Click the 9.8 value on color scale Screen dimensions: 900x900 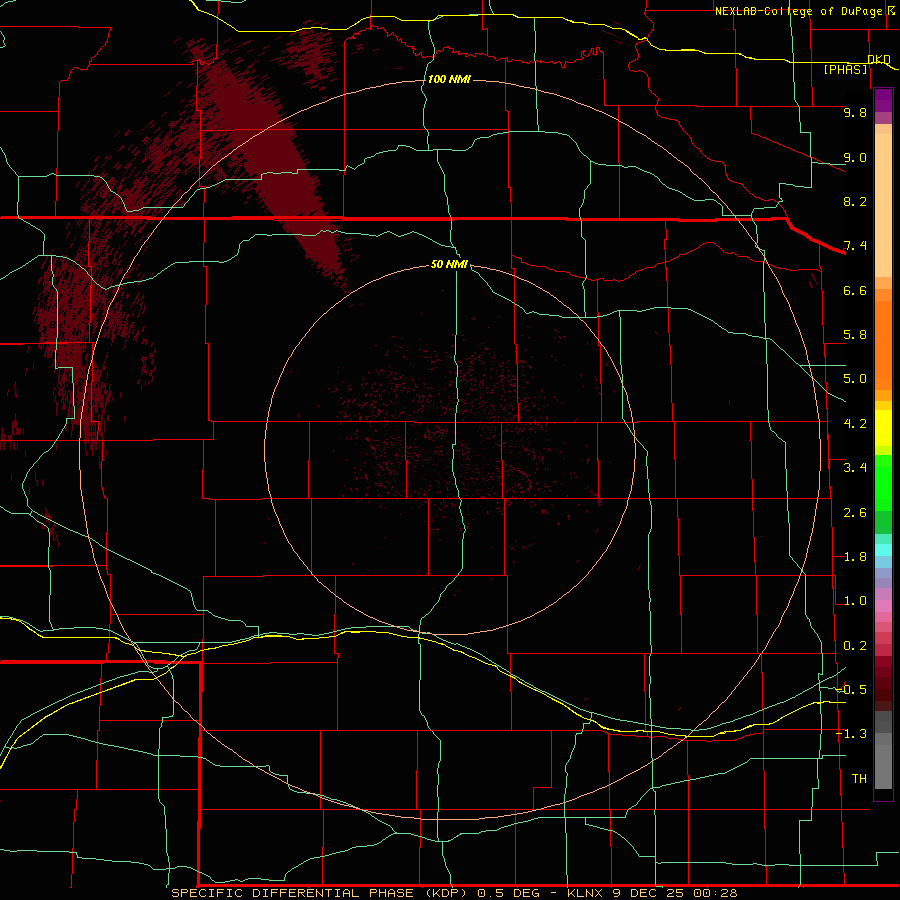pos(855,112)
